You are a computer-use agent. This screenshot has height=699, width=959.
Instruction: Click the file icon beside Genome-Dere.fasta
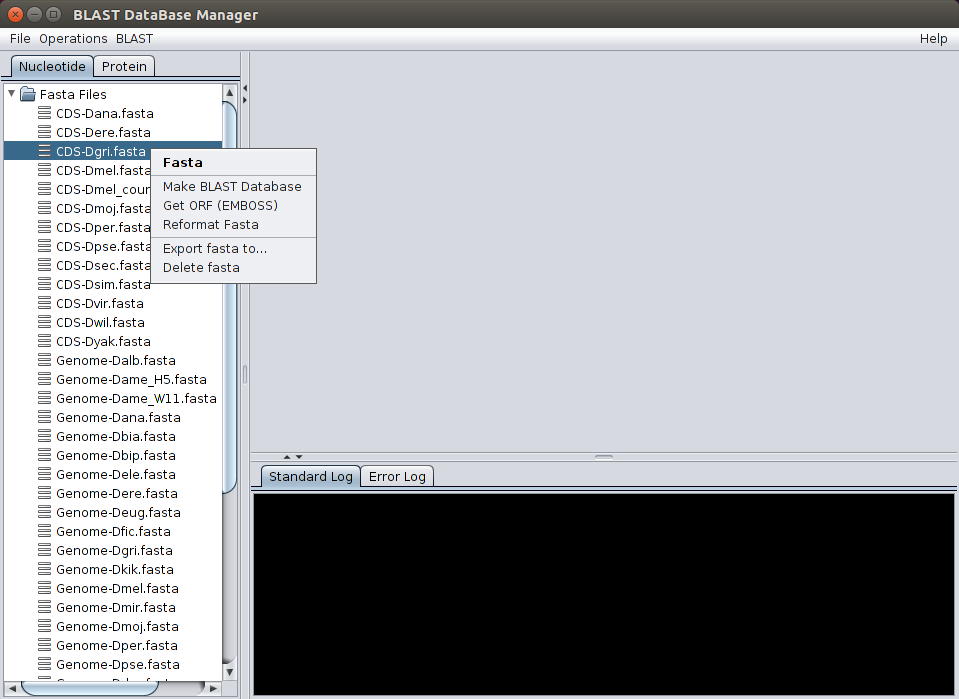45,493
